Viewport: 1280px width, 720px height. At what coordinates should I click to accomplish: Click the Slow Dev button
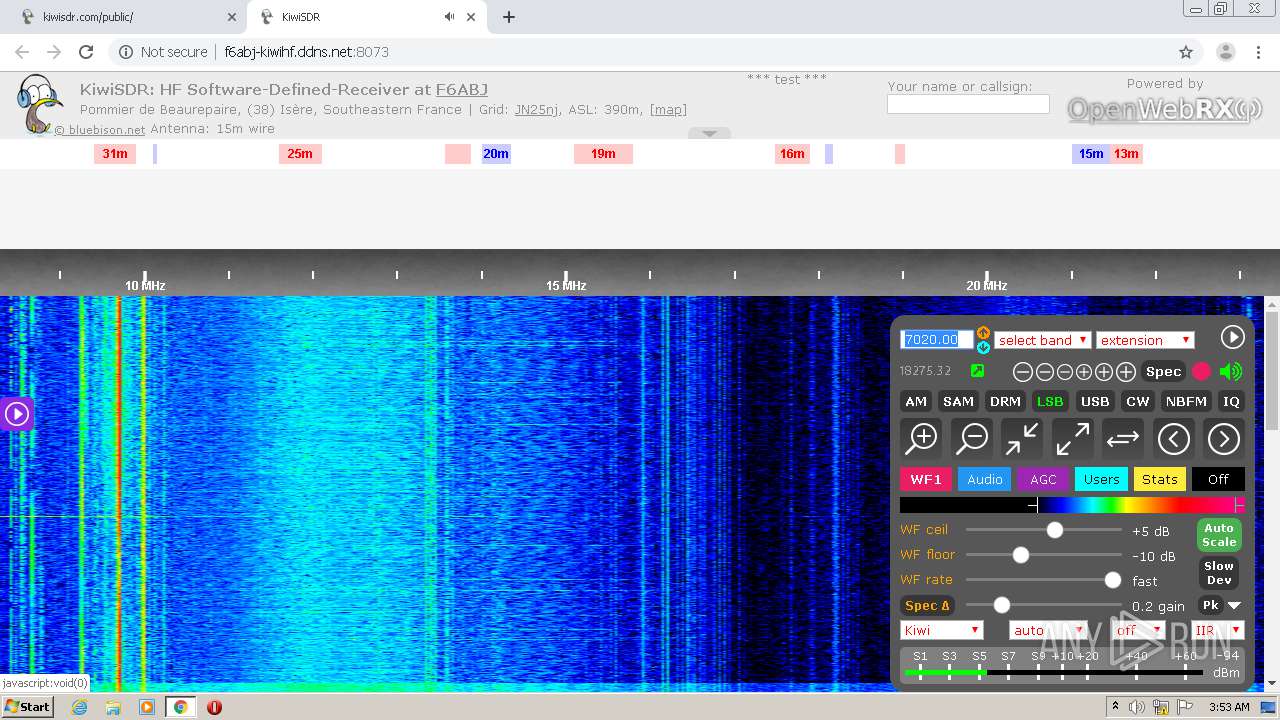click(x=1219, y=573)
